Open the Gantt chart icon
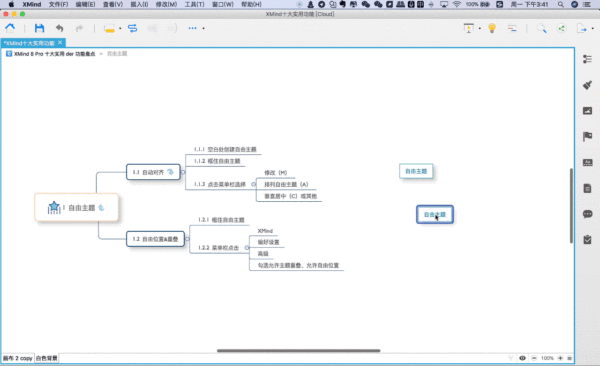This screenshot has width=600, height=366. coord(512,28)
